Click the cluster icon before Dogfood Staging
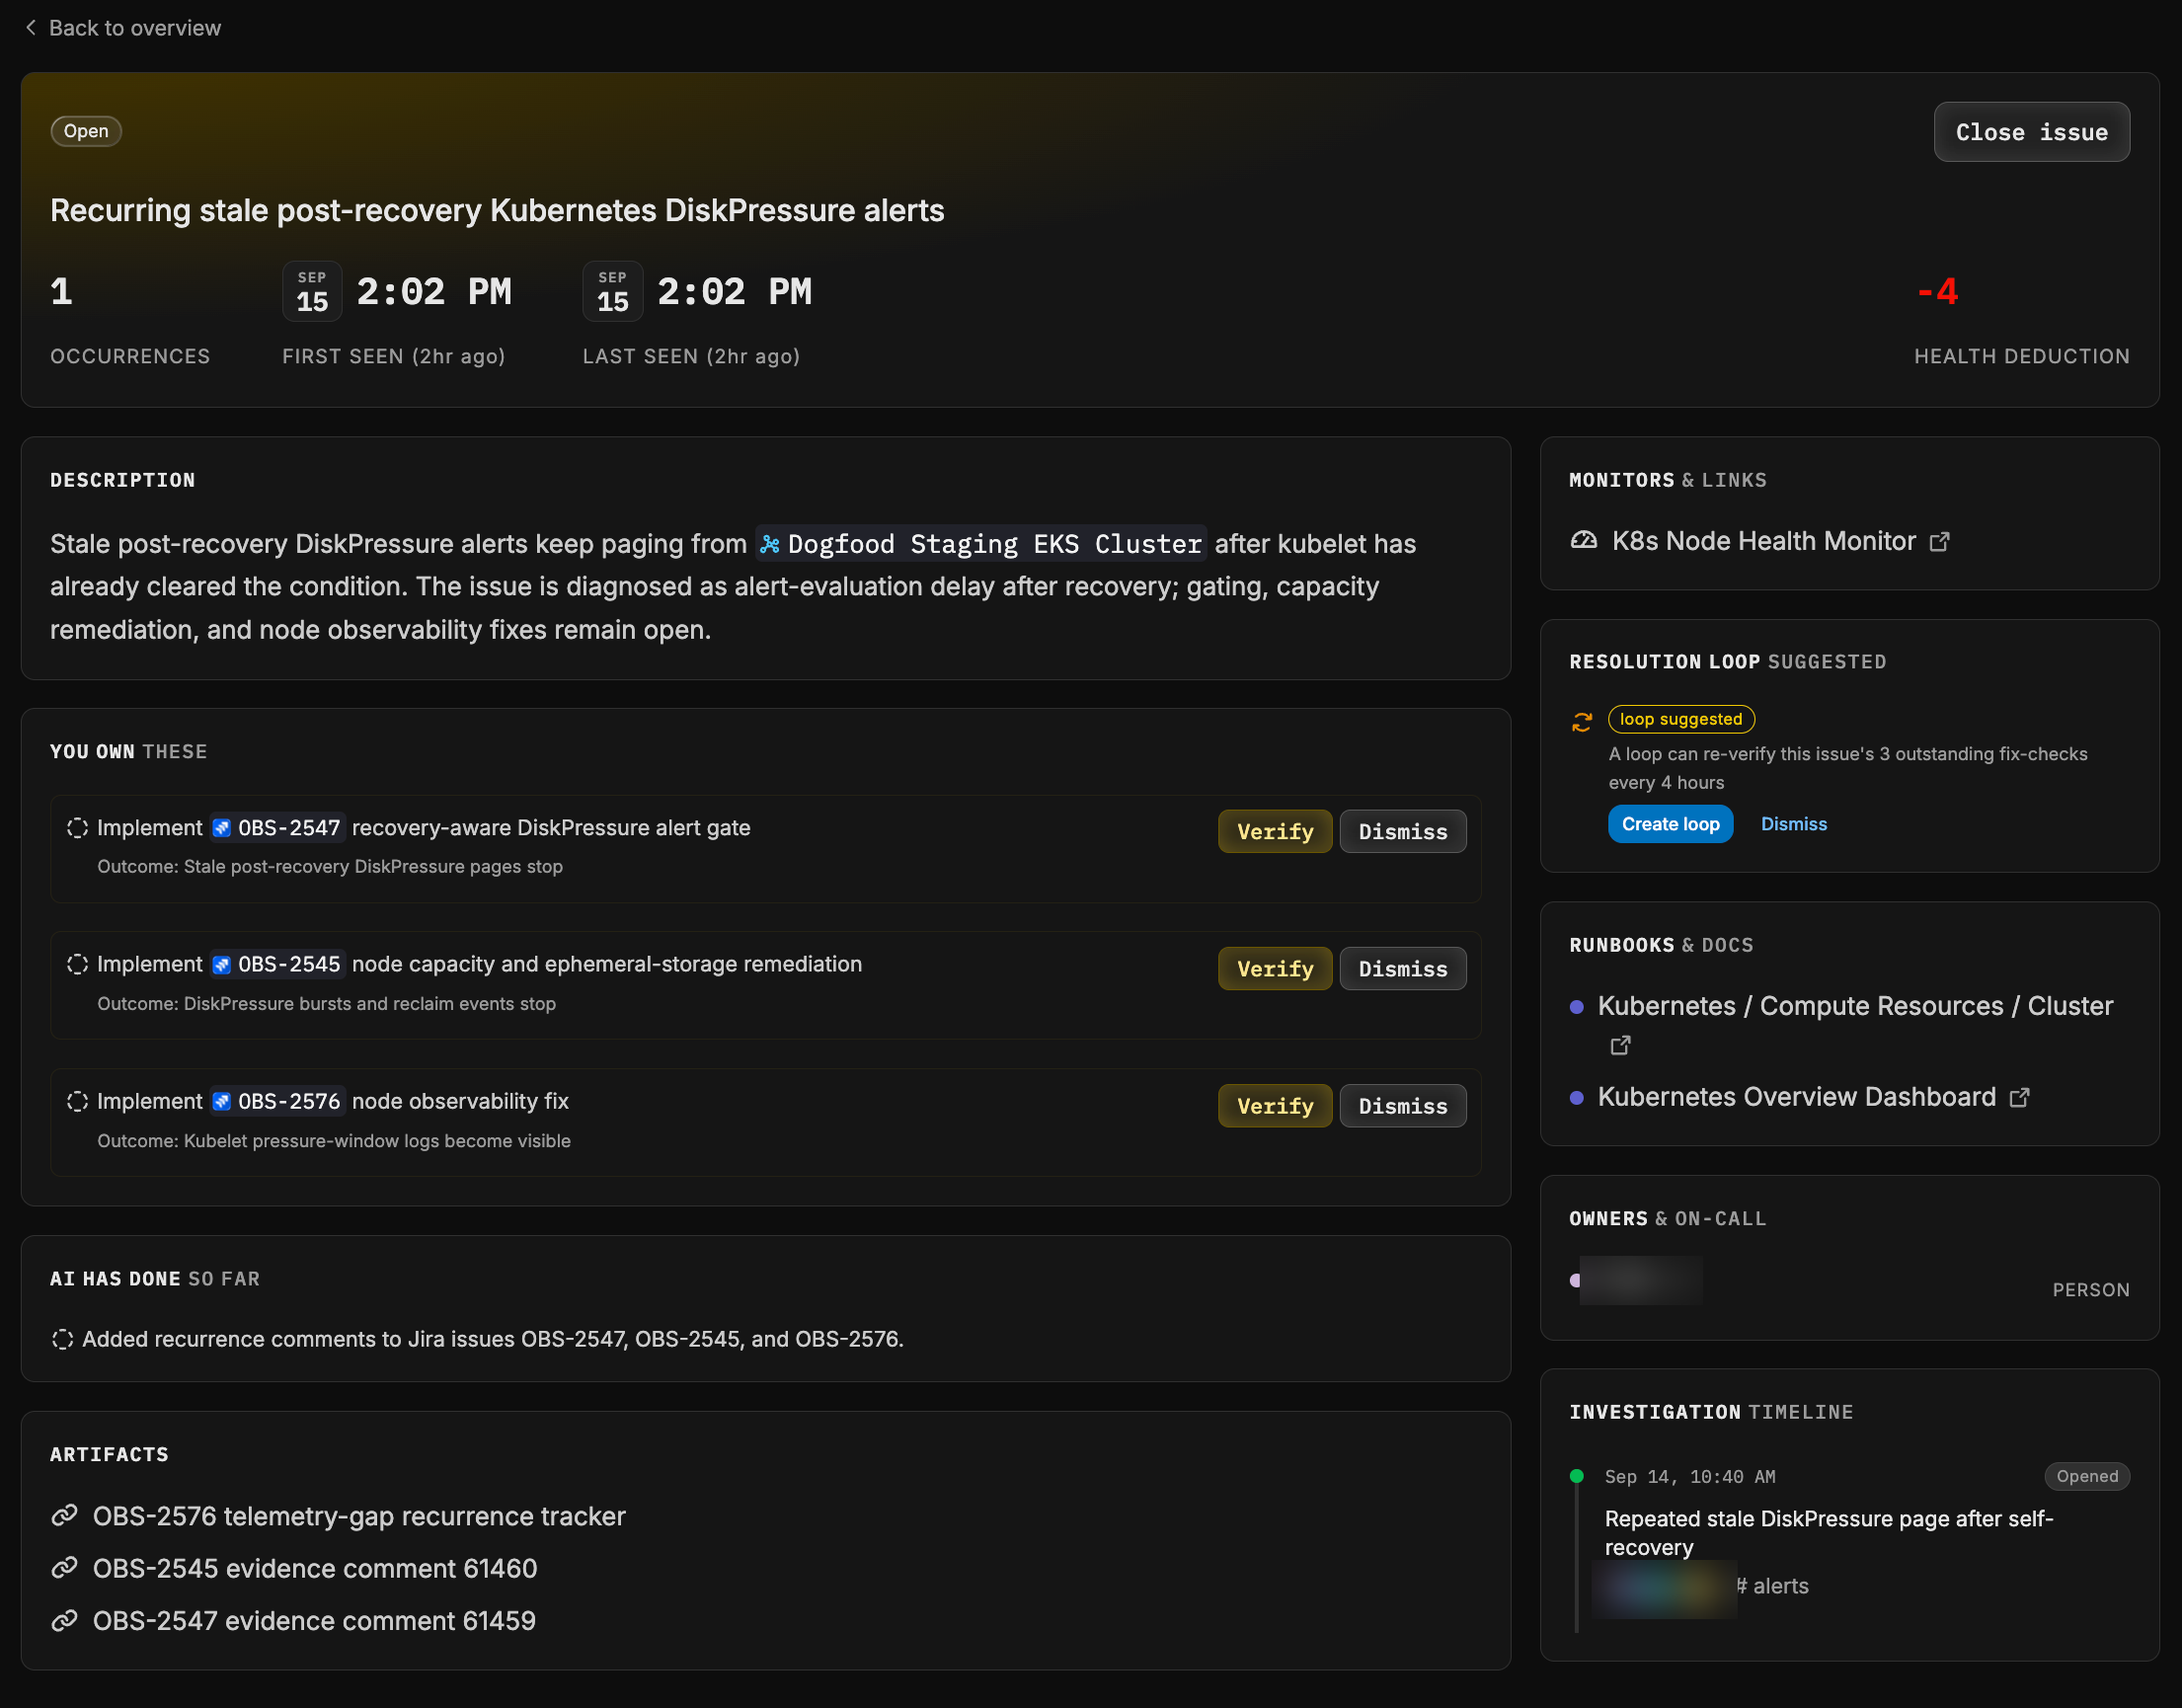2182x1708 pixels. [770, 545]
